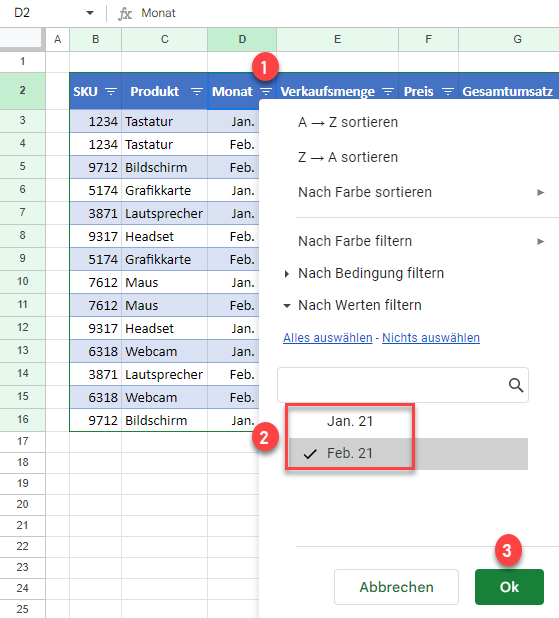559x618 pixels.
Task: Click Feb. month cell in row 4
Action: (233, 145)
